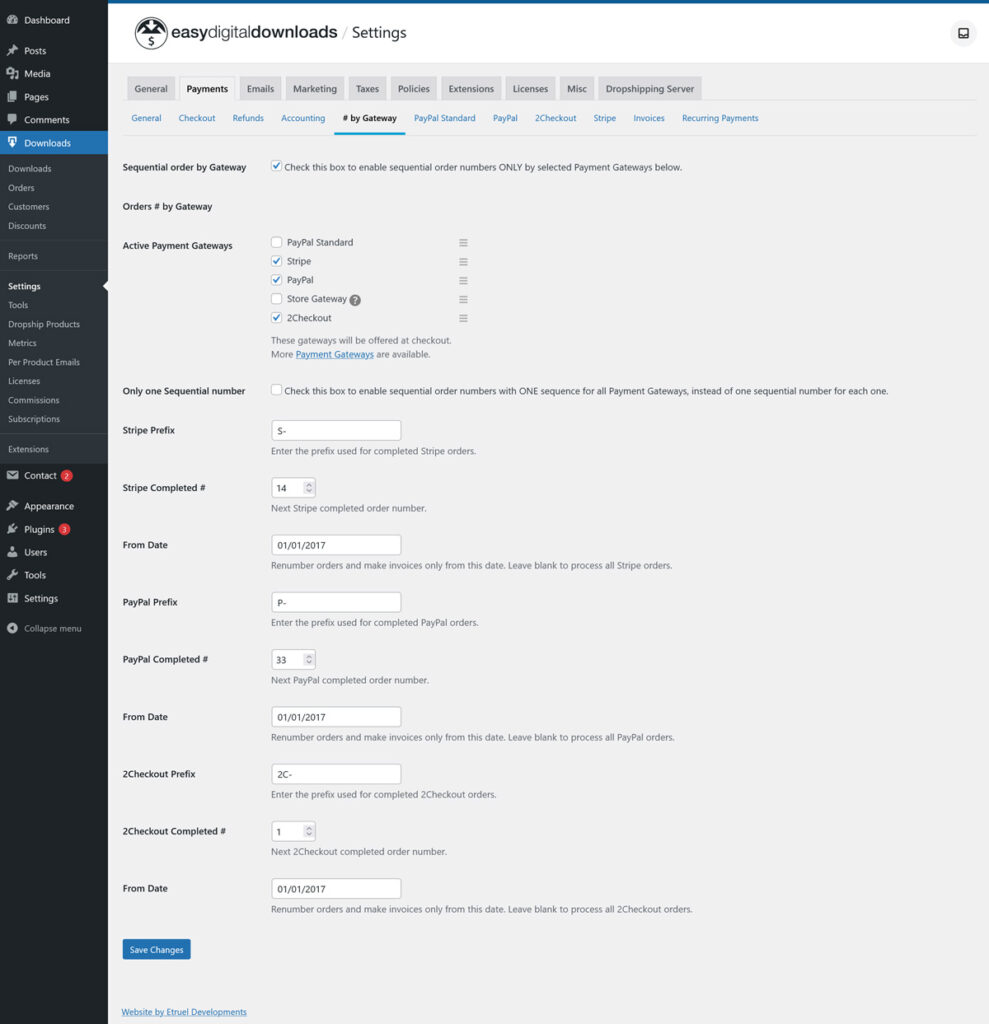Grab the 2Checkout gateway reorder handle
Screen dimensions: 989x1024
pos(463,318)
